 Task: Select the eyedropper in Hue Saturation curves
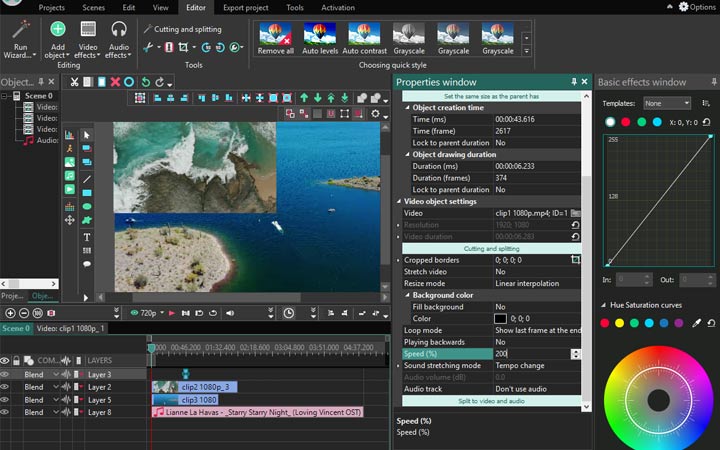click(697, 323)
